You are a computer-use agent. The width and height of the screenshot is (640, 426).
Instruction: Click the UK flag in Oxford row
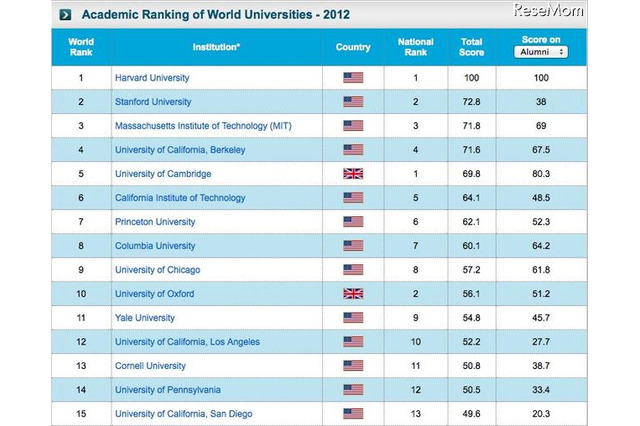click(x=353, y=294)
